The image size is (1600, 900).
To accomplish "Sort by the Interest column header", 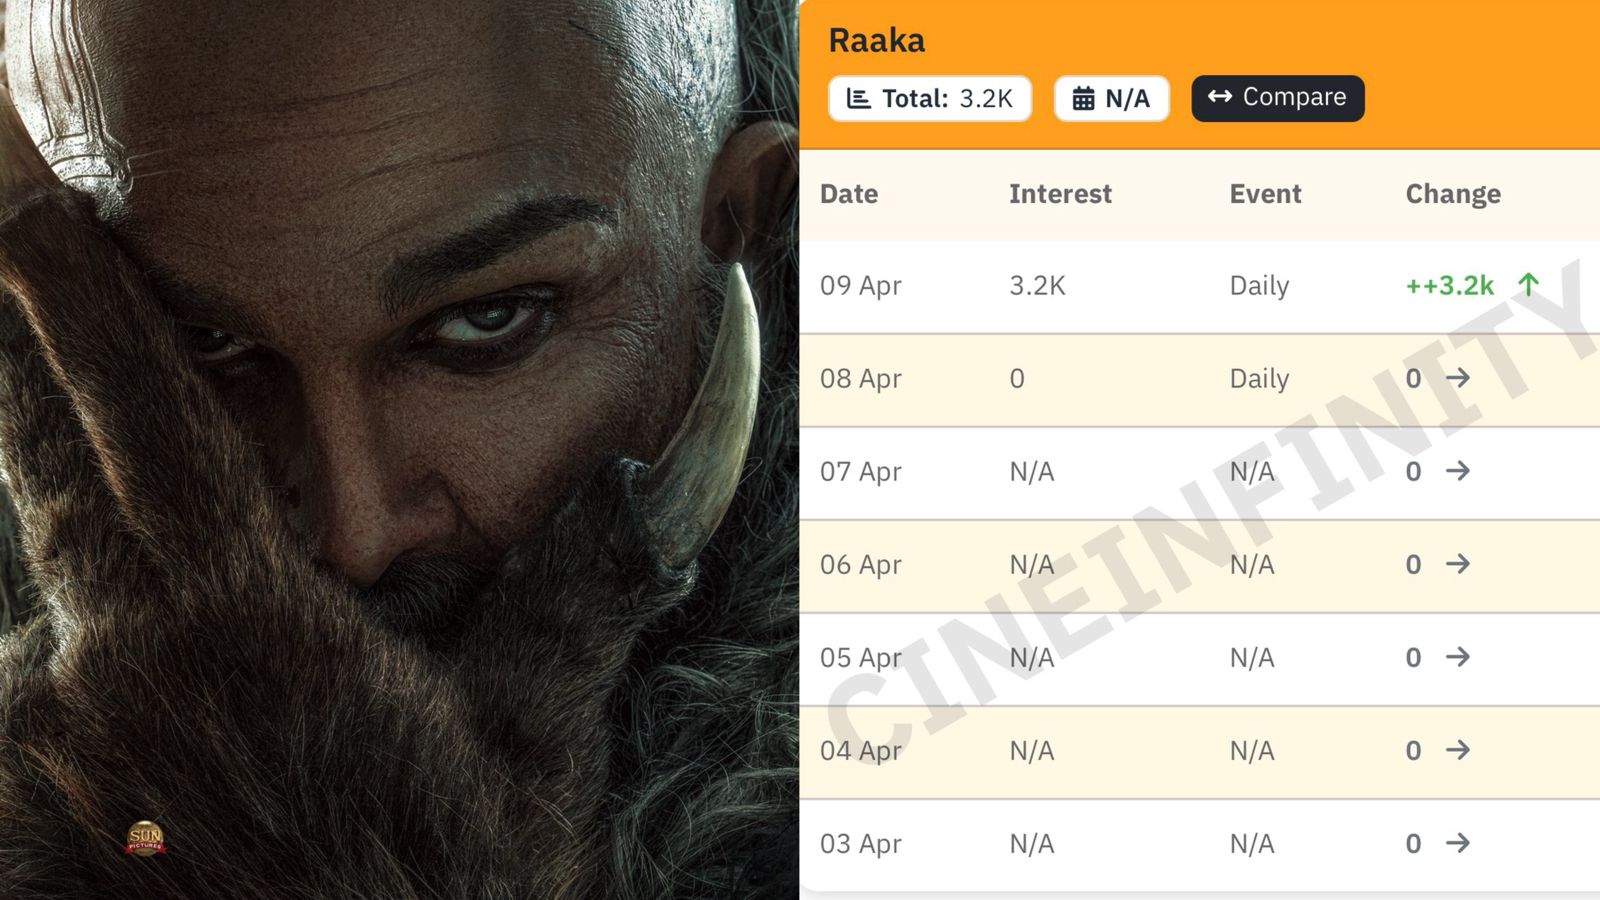I will coord(1060,194).
